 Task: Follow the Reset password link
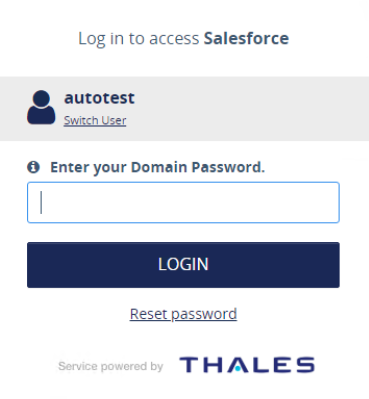tap(183, 314)
